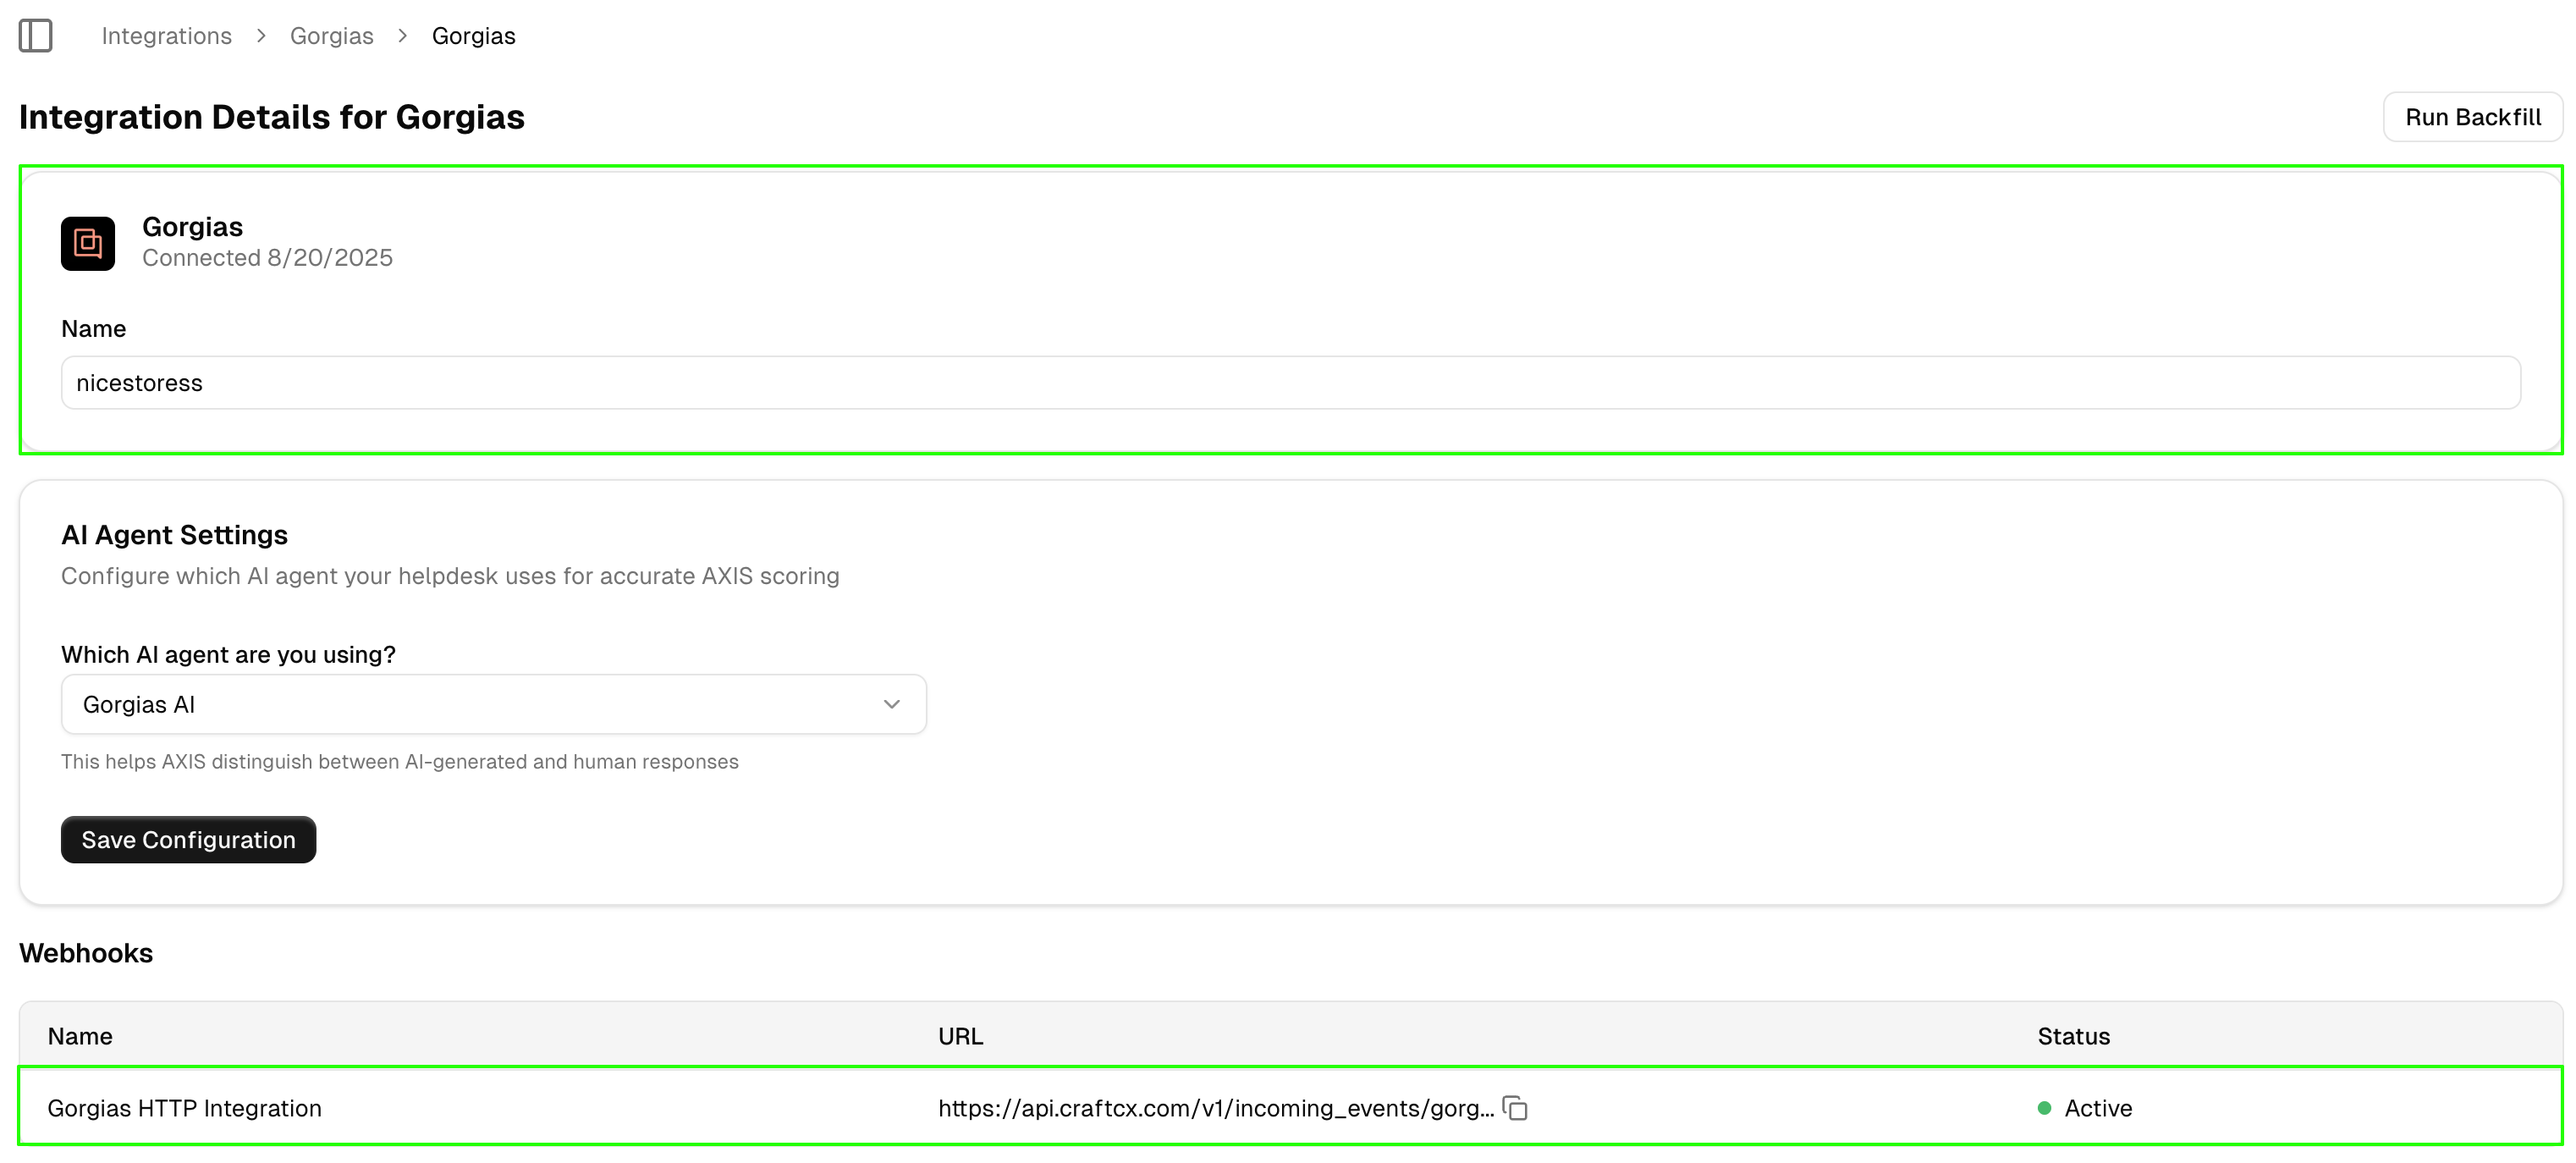The width and height of the screenshot is (2576, 1163).
Task: Click the AI Agent Settings heading
Action: [174, 535]
